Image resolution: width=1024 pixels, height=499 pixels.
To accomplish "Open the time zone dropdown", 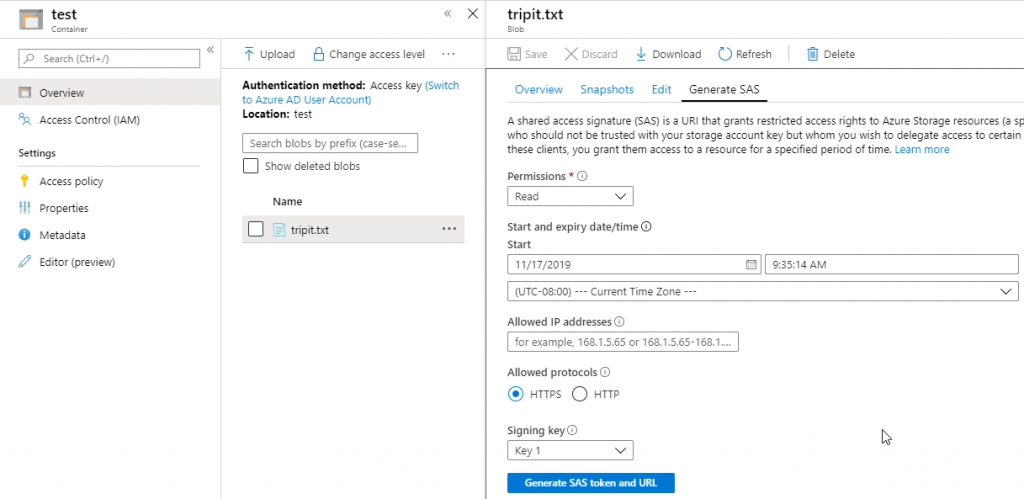I will pos(763,291).
